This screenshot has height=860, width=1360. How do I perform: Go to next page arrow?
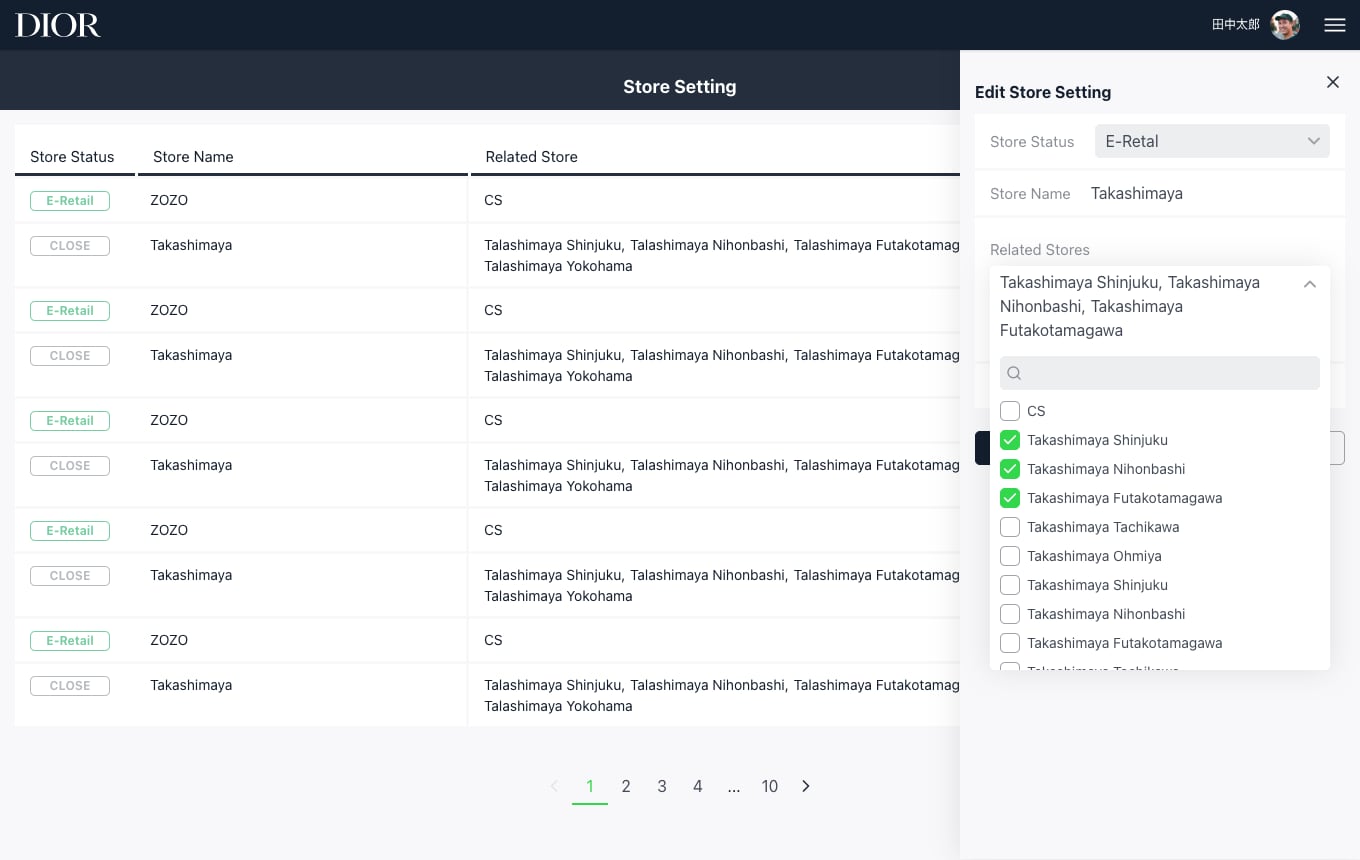[x=806, y=786]
